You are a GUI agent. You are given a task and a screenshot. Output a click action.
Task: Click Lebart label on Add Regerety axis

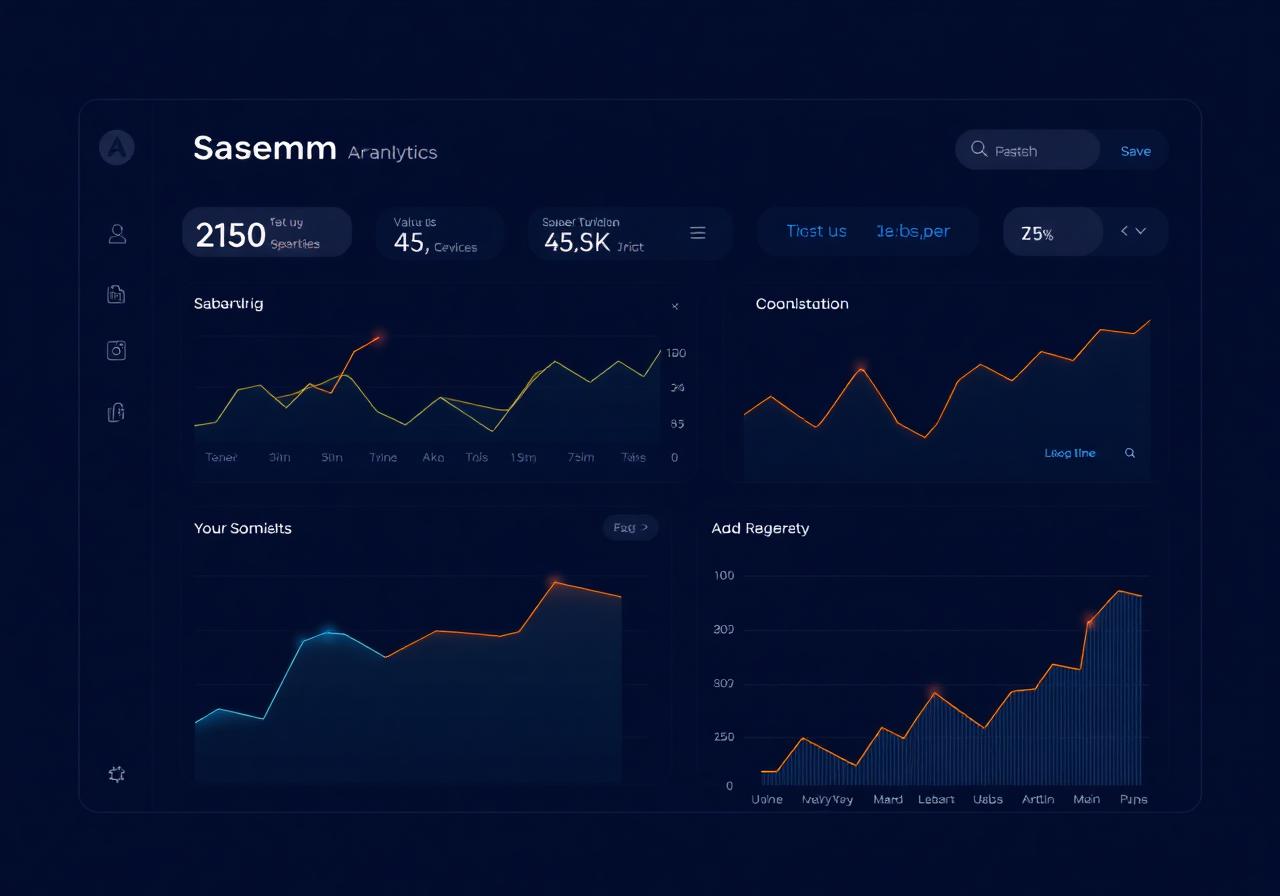[x=936, y=800]
